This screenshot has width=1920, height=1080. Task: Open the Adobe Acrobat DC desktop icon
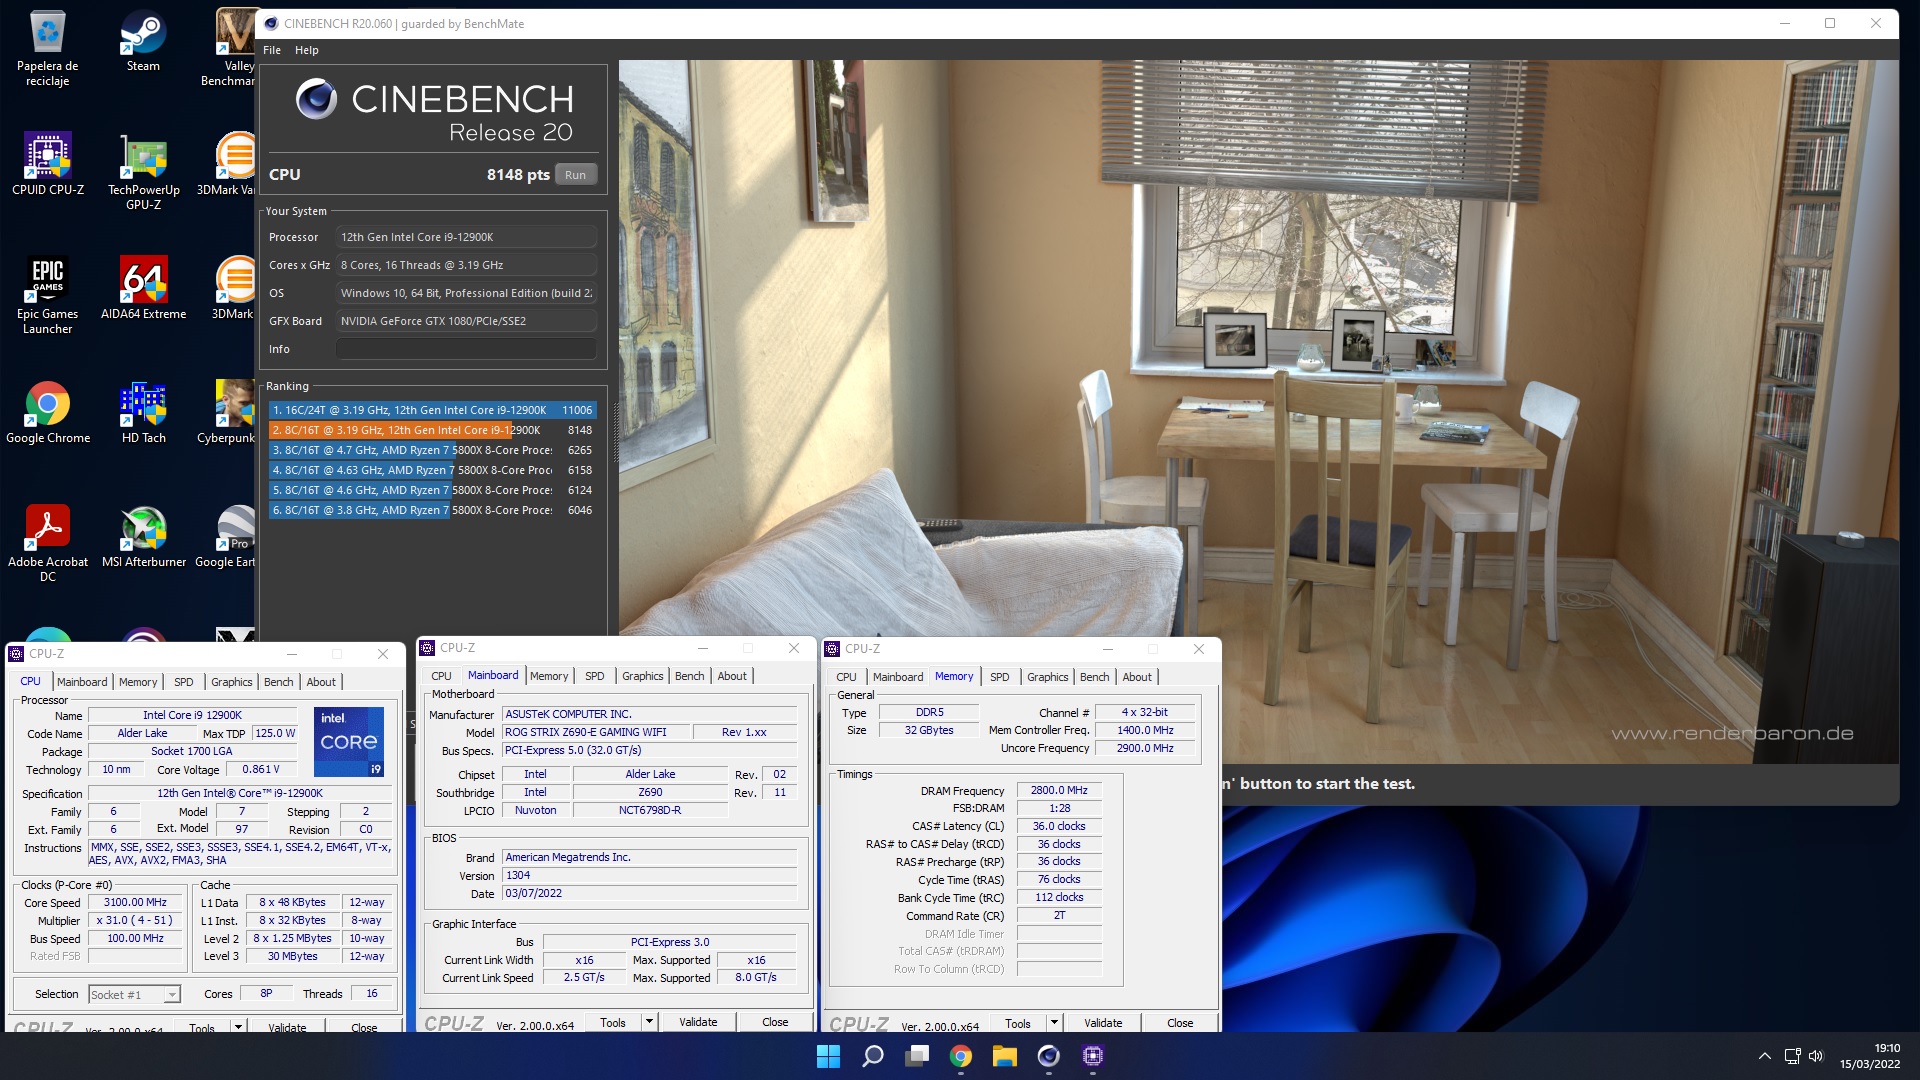(x=47, y=544)
